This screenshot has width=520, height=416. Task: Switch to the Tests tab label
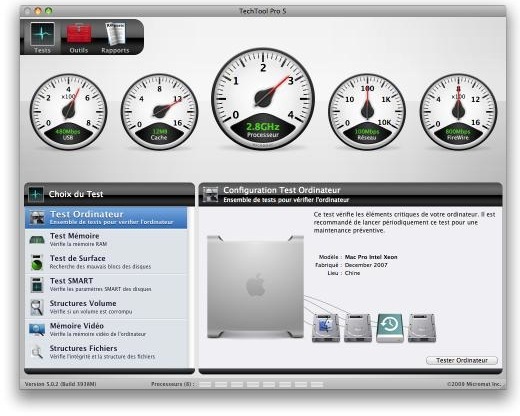pyautogui.click(x=42, y=50)
